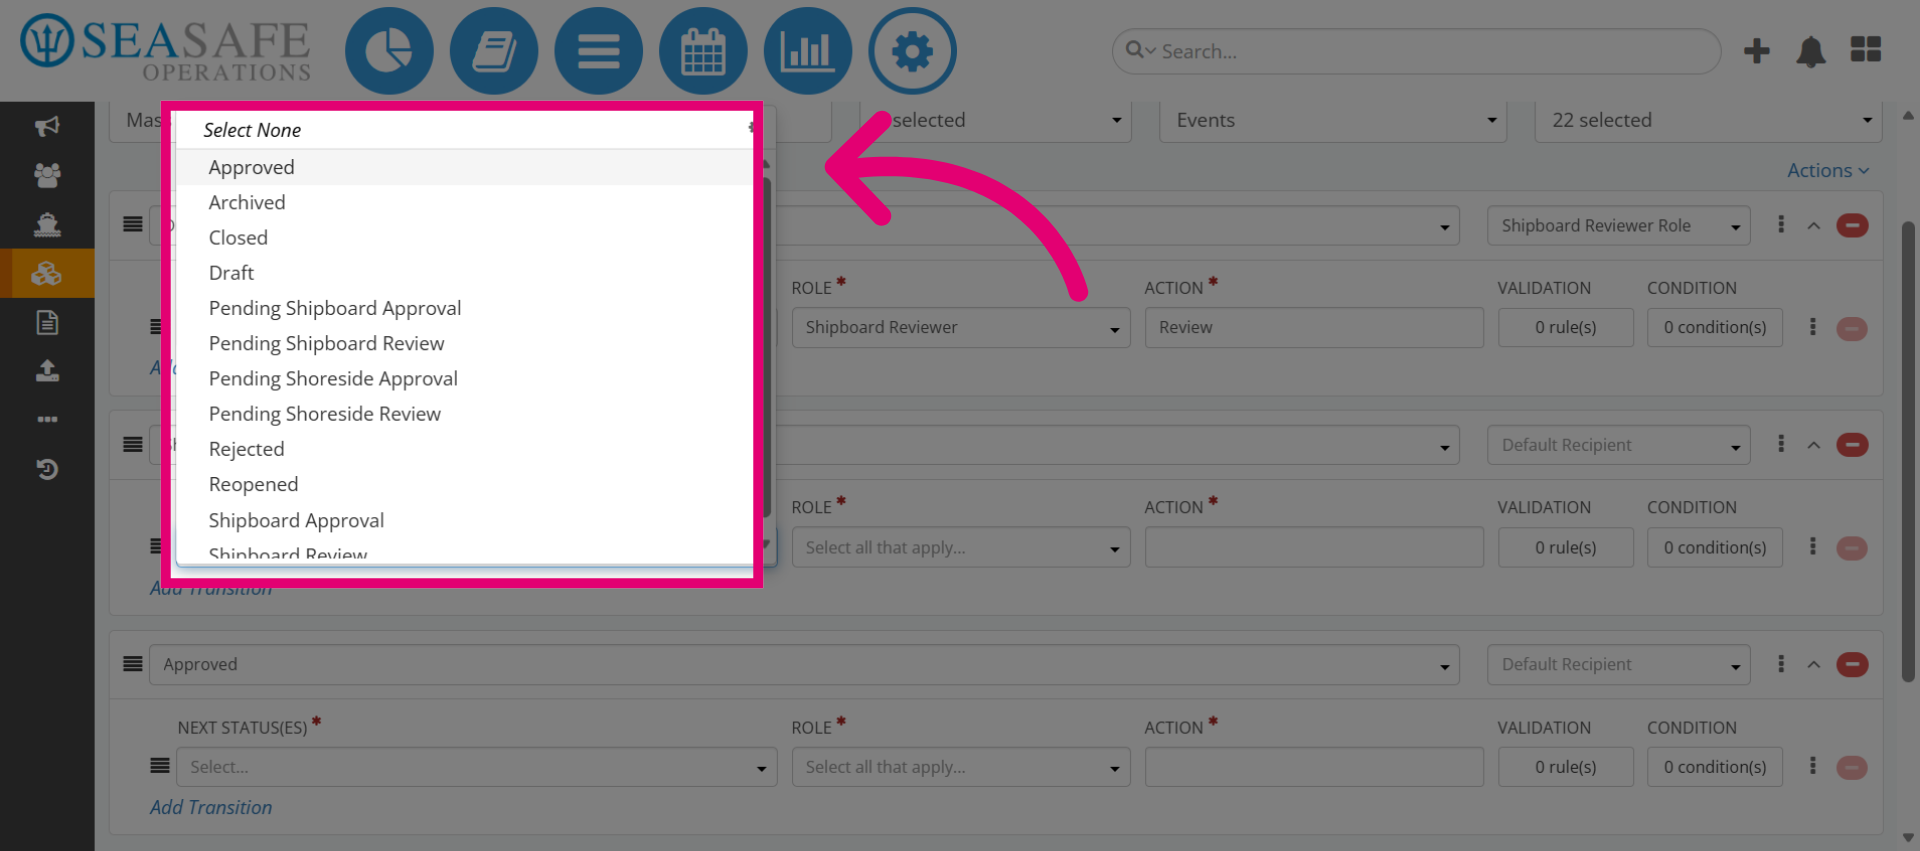The height and width of the screenshot is (851, 1920).
Task: Open the upload sidebar icon
Action: click(47, 371)
